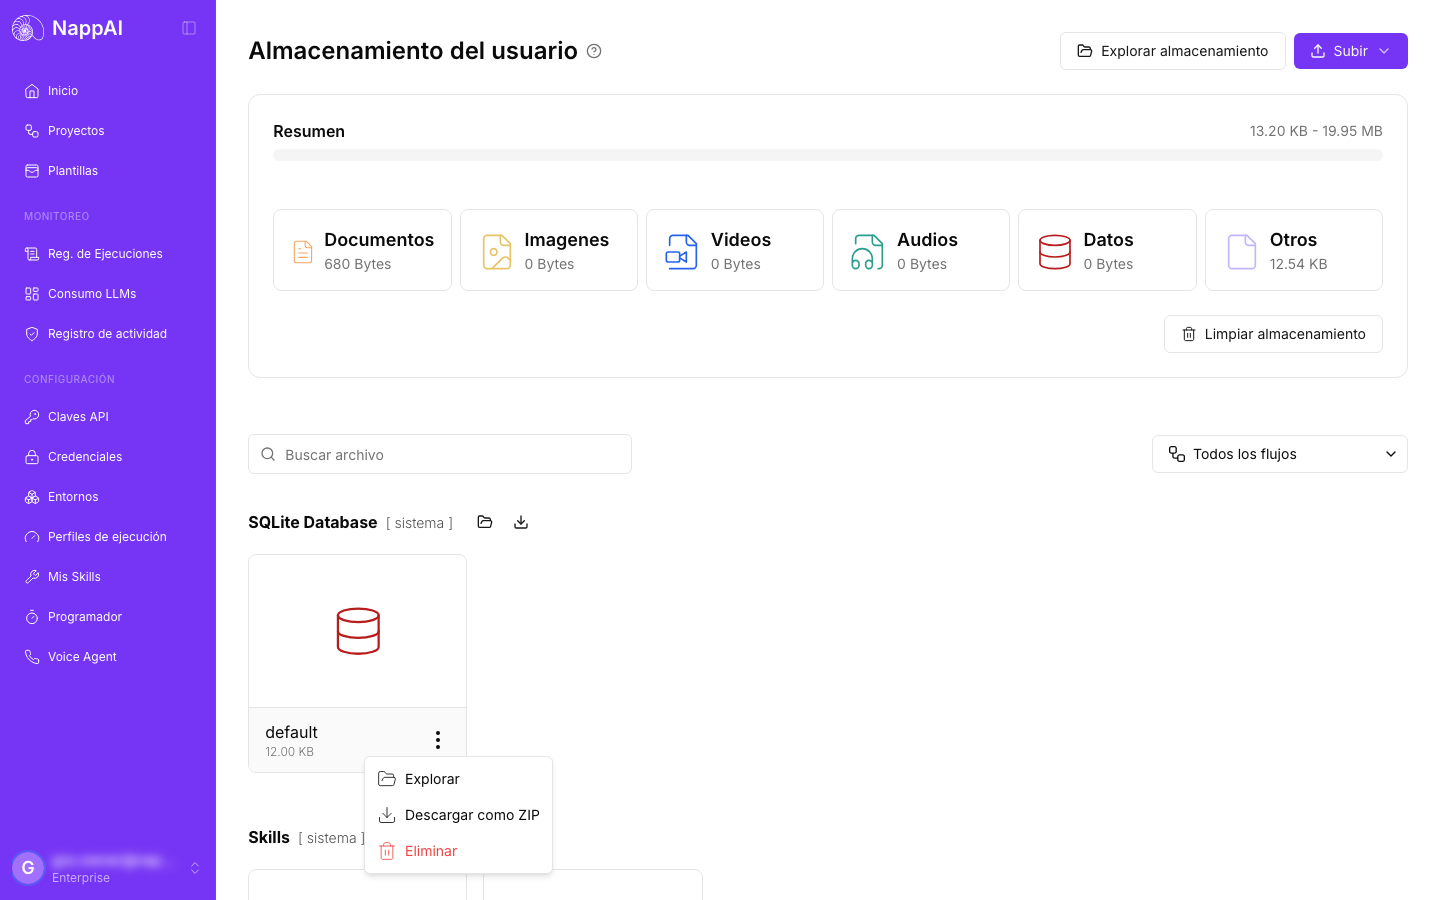Image resolution: width=1440 pixels, height=900 pixels.
Task: Choose Descargar como ZIP menu option
Action: pos(458,815)
